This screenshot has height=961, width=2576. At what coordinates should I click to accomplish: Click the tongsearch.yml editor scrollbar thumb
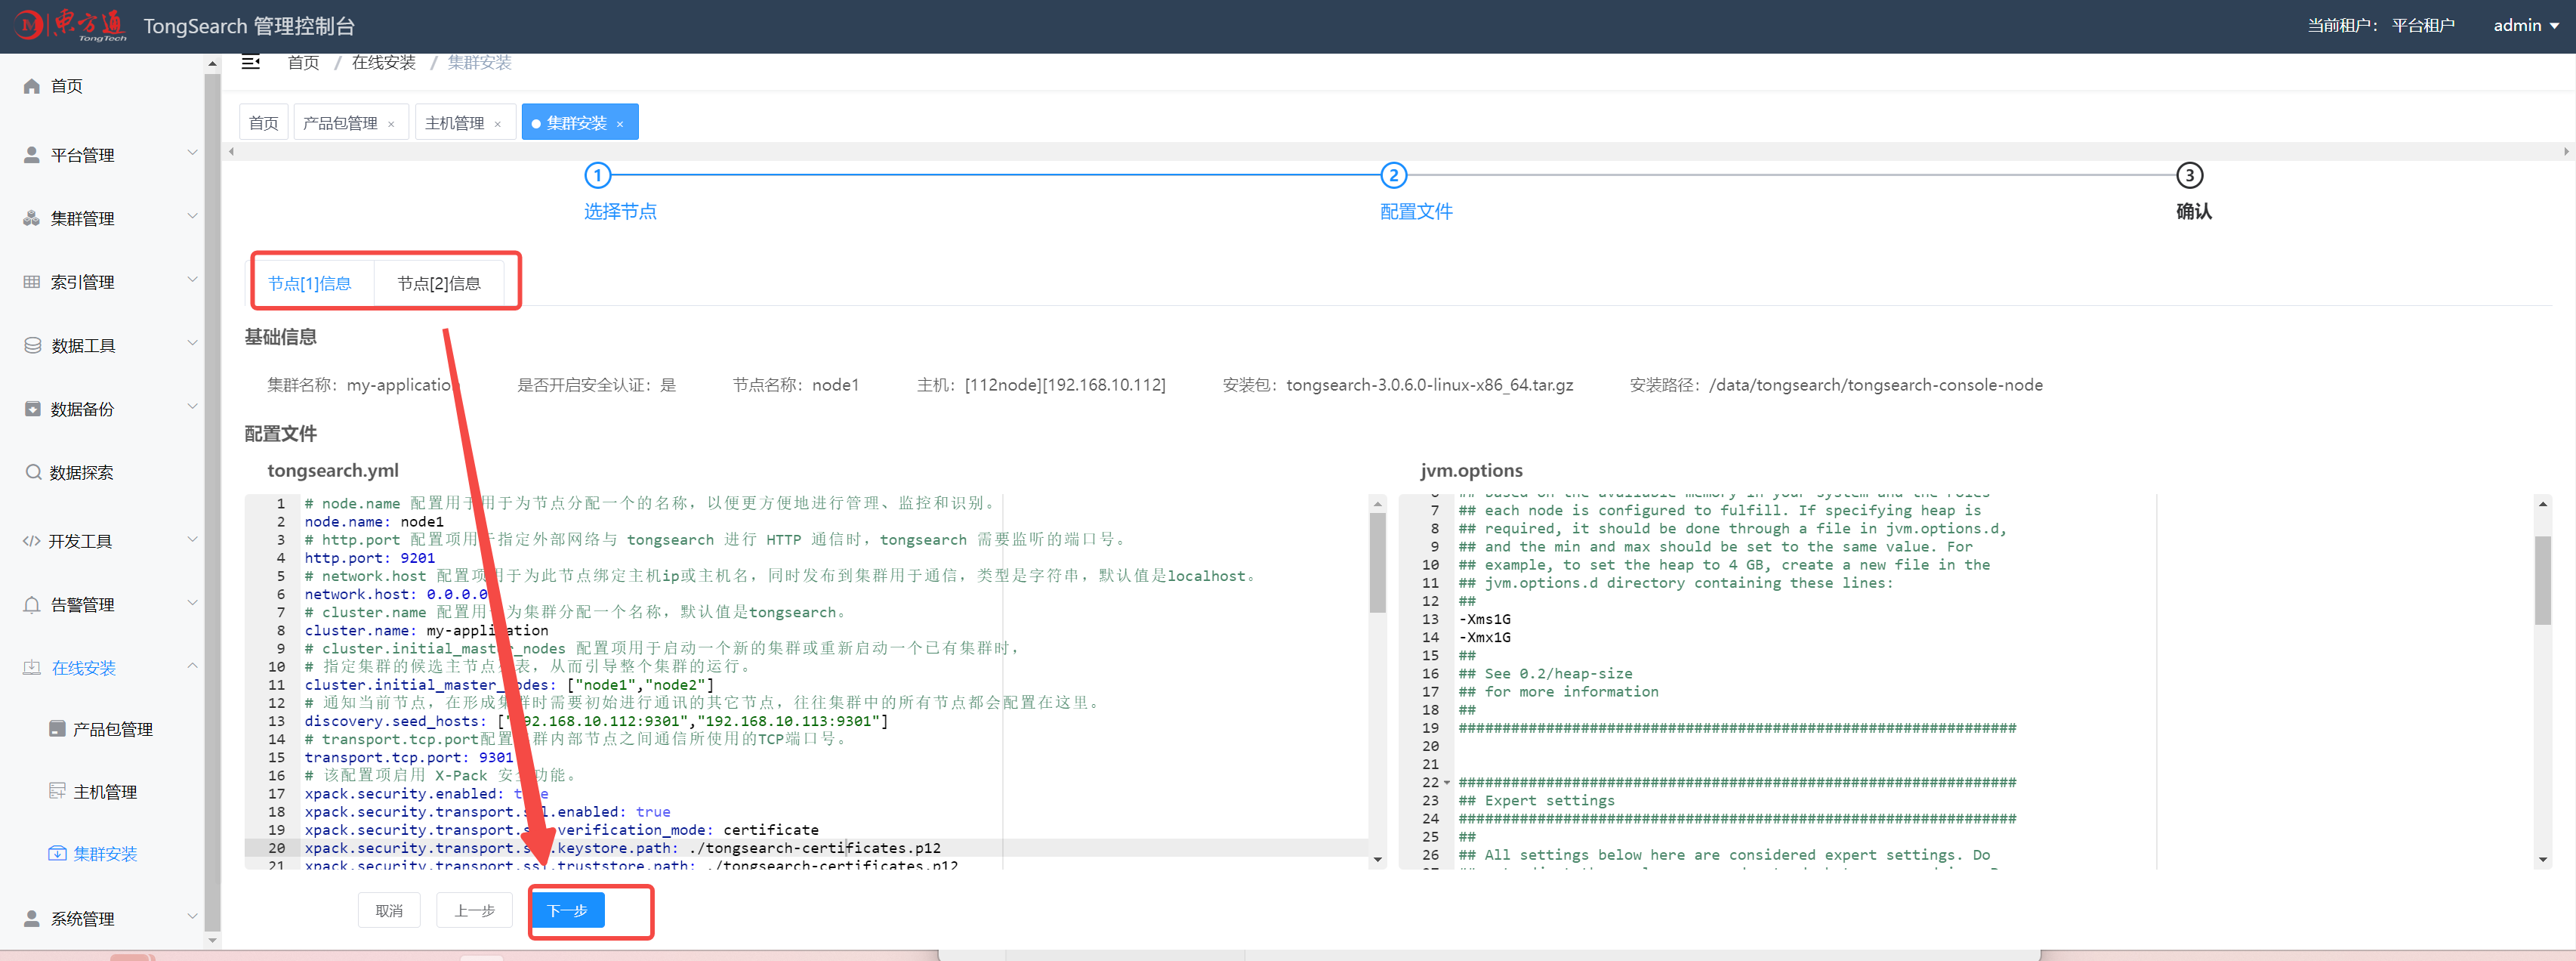pos(1377,562)
